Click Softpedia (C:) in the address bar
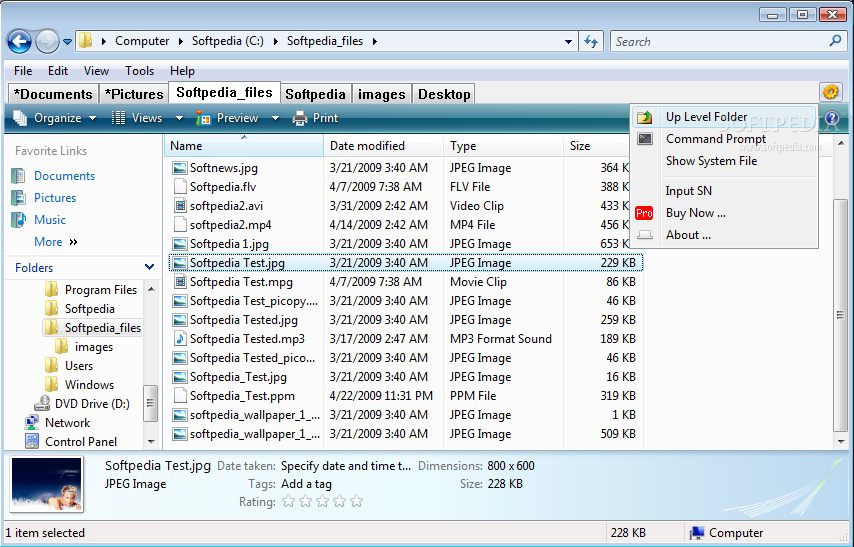 tap(228, 41)
